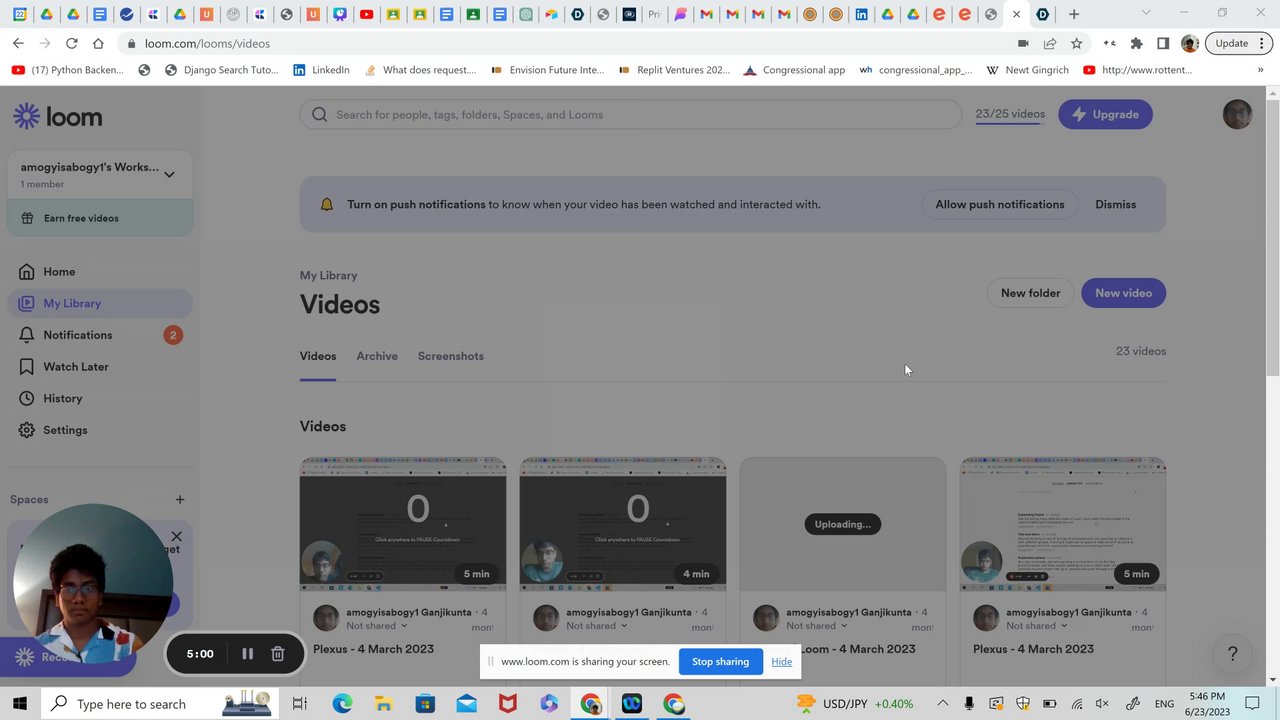Open the Extensions puzzle icon
Viewport: 1280px width, 720px height.
(x=1136, y=43)
